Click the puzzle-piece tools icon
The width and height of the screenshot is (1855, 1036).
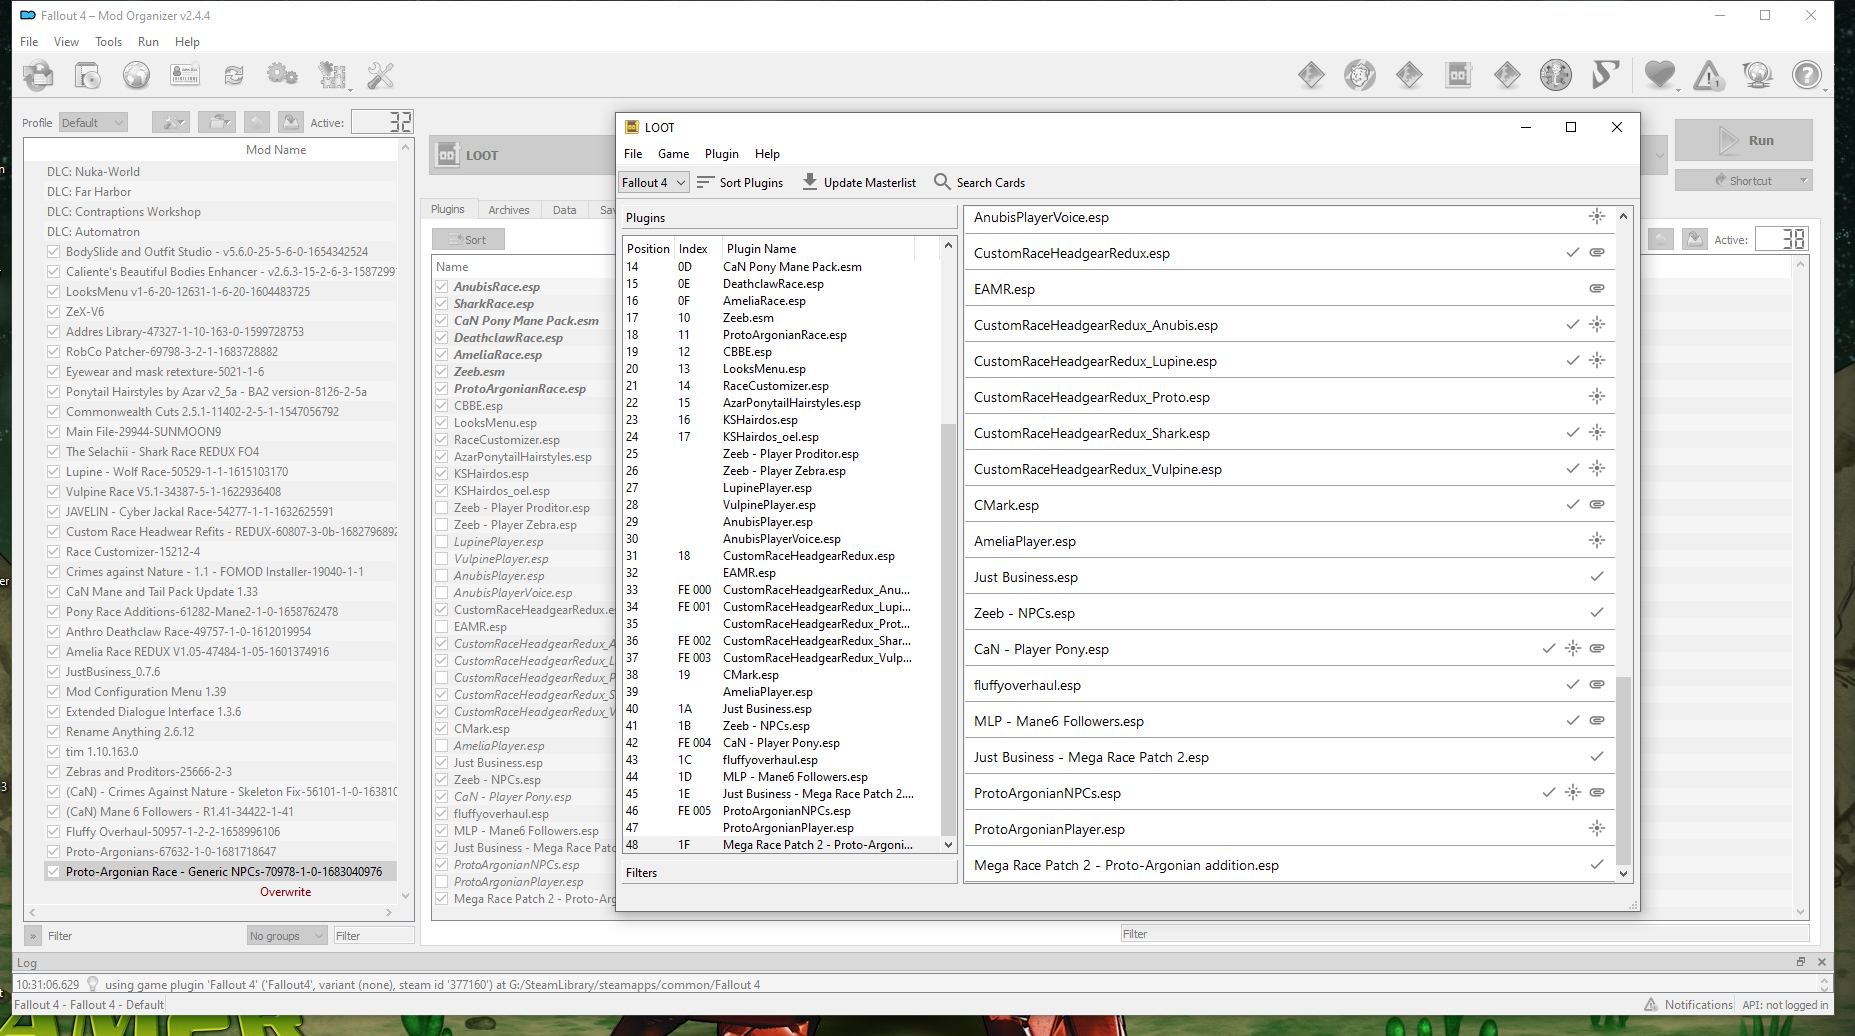[x=331, y=75]
